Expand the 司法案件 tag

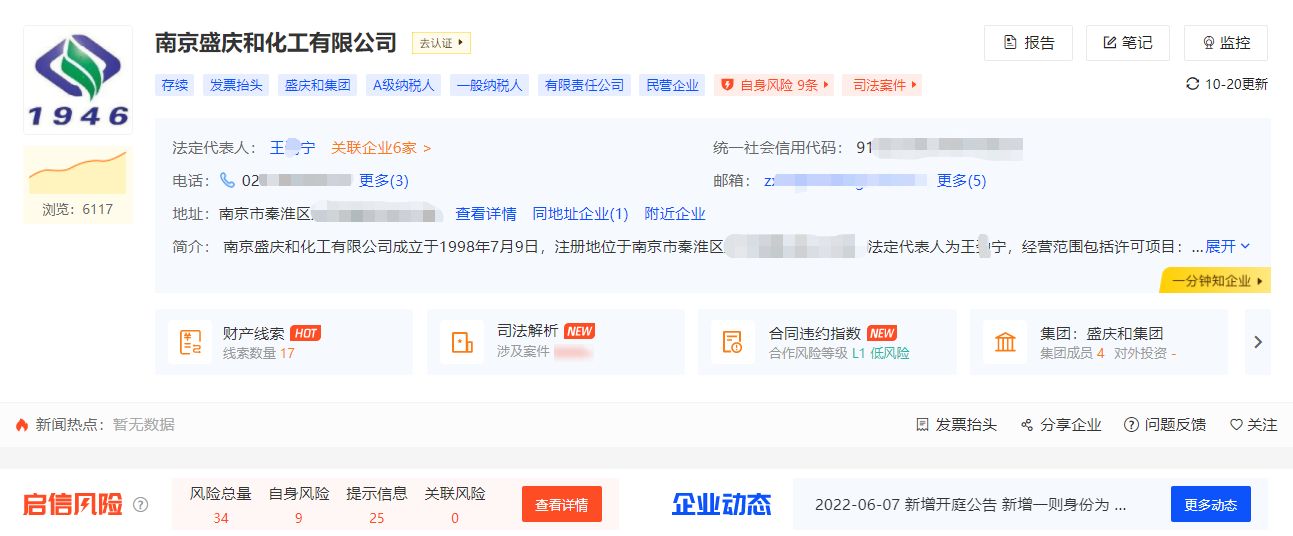click(x=882, y=85)
